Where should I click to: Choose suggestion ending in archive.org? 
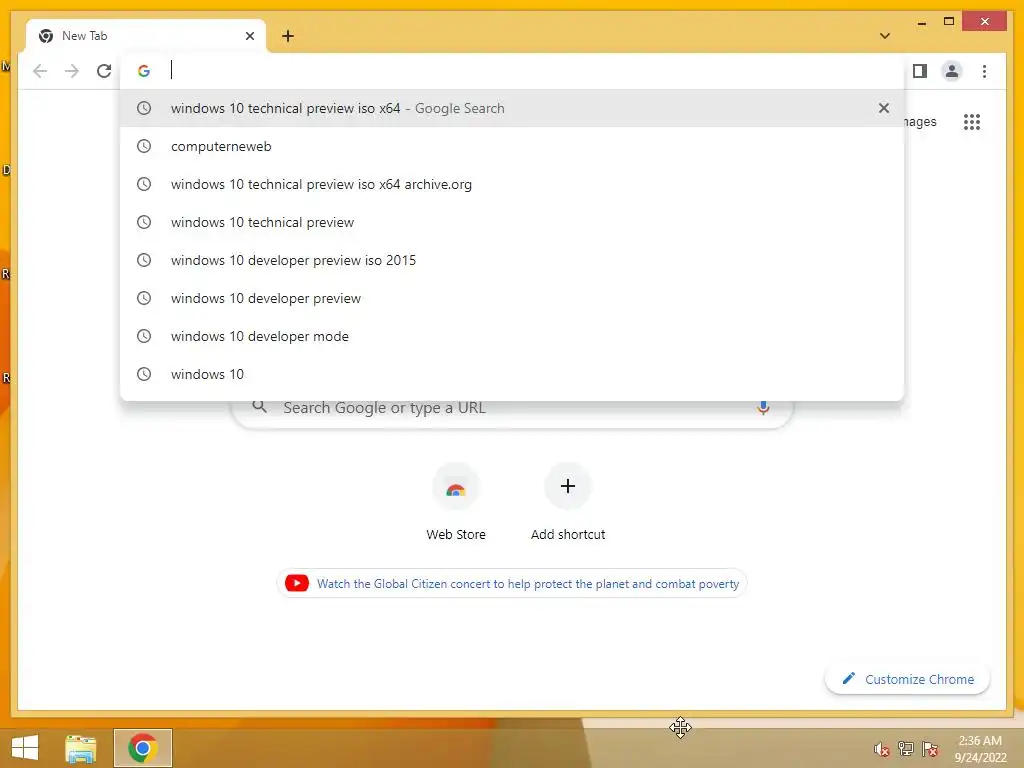[512, 184]
